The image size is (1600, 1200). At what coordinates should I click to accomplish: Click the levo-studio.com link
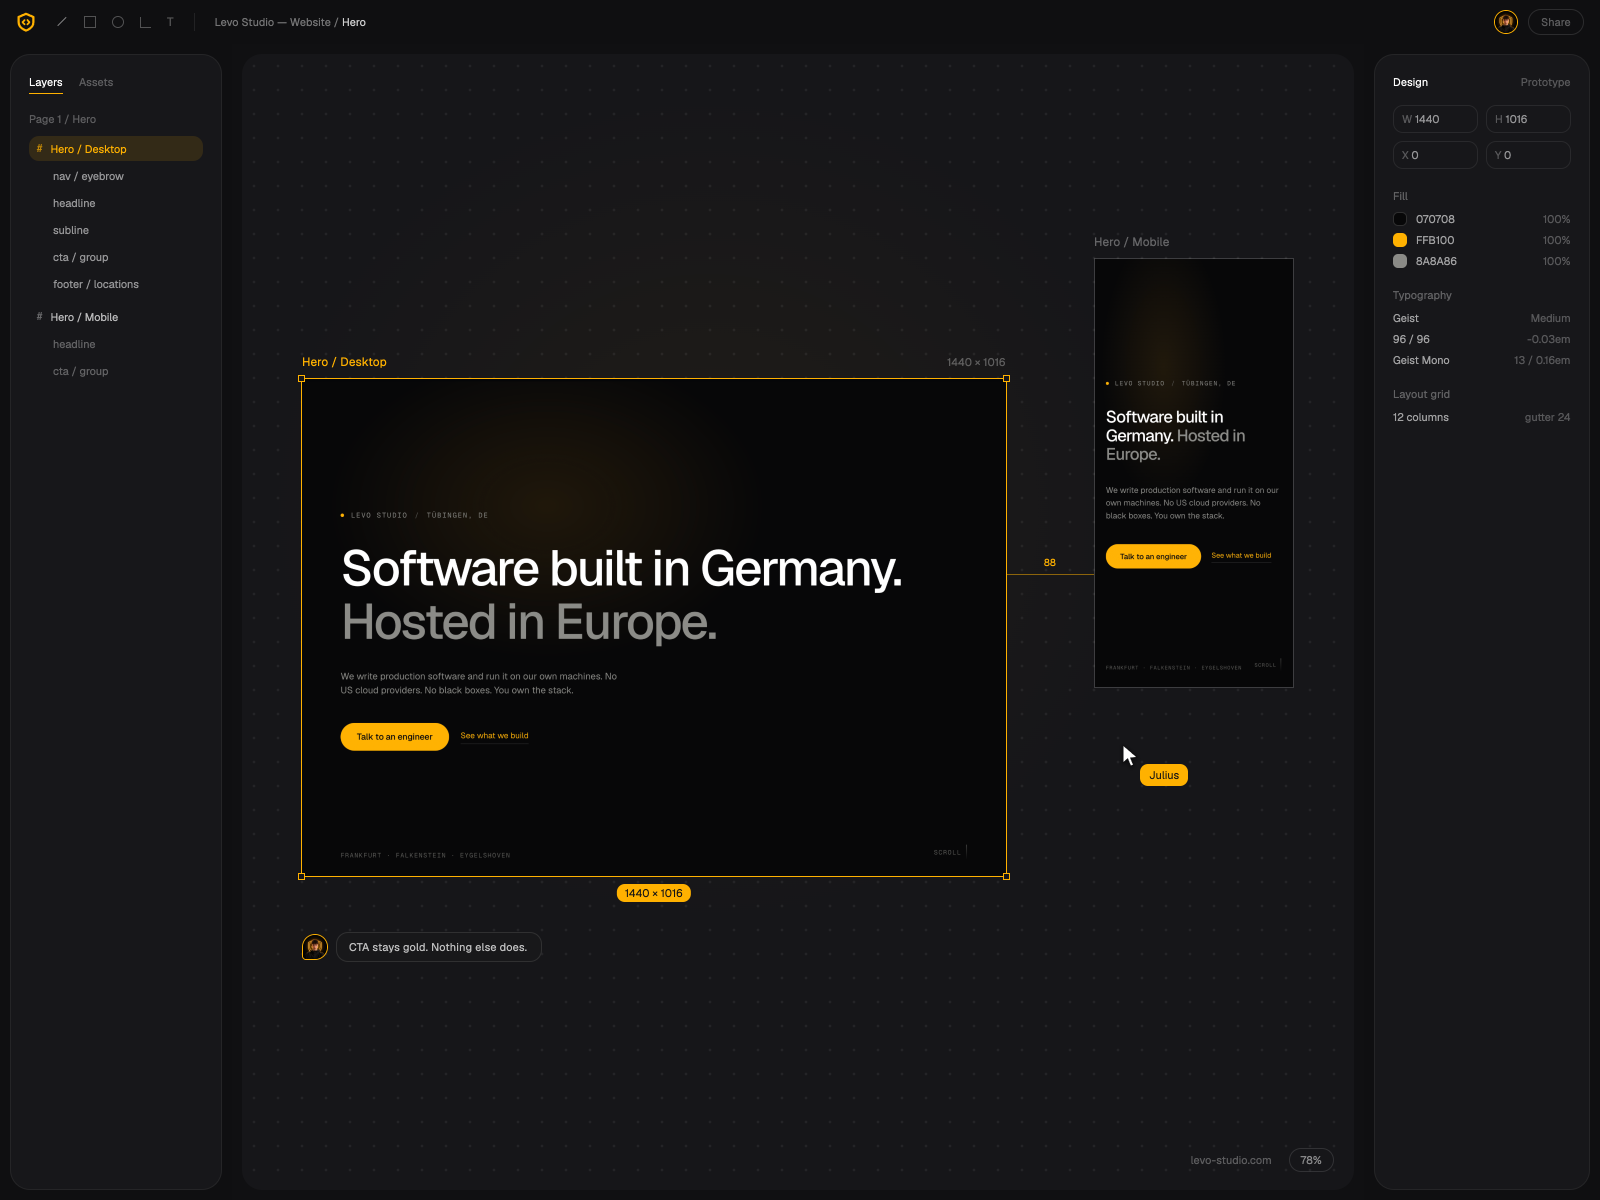(1231, 1160)
